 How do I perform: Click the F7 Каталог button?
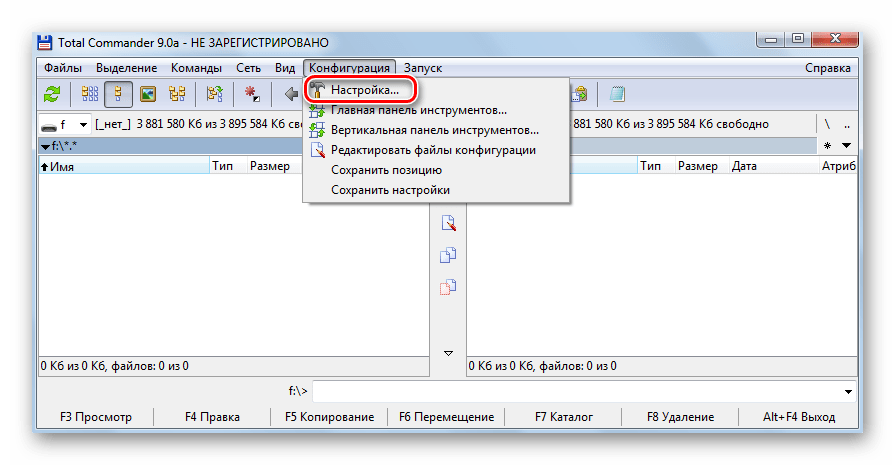[x=564, y=417]
